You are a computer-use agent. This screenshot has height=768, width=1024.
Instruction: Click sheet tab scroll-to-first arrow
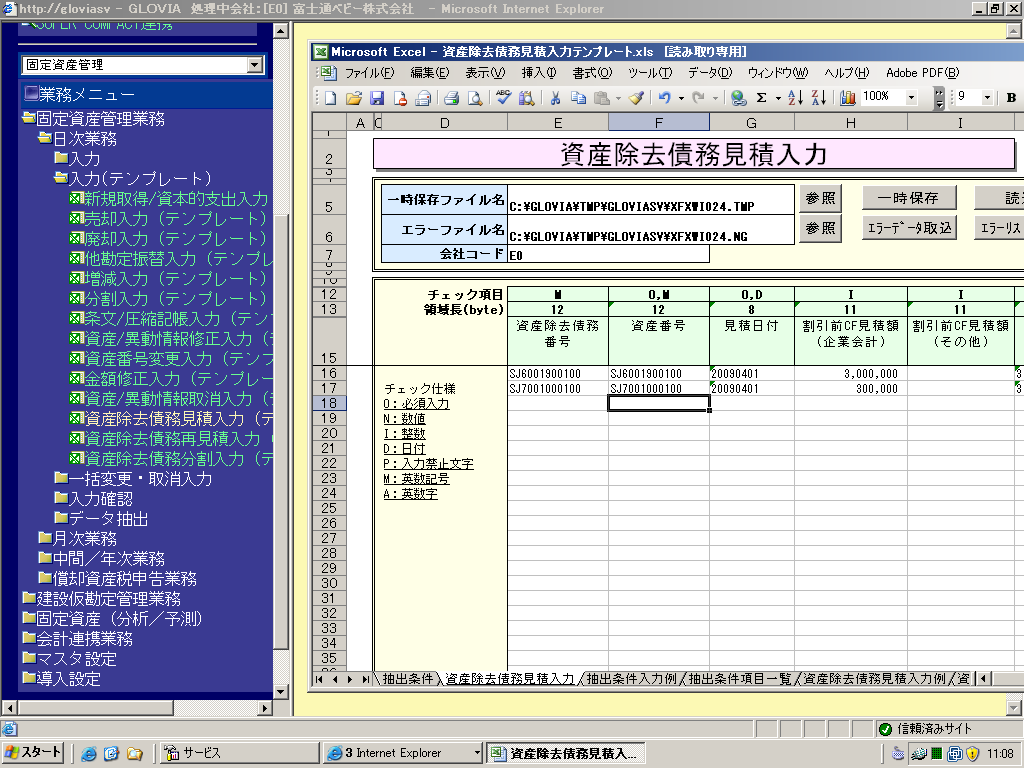click(319, 679)
